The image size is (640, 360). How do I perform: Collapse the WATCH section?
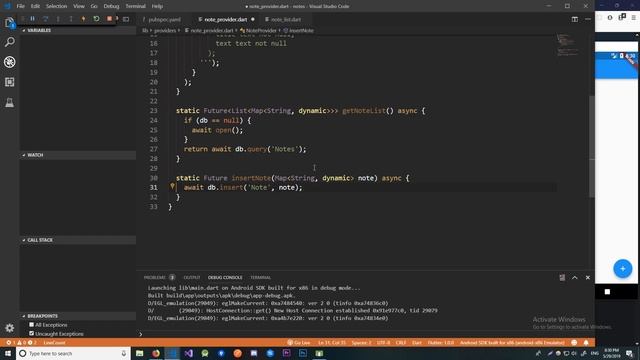coord(78,155)
